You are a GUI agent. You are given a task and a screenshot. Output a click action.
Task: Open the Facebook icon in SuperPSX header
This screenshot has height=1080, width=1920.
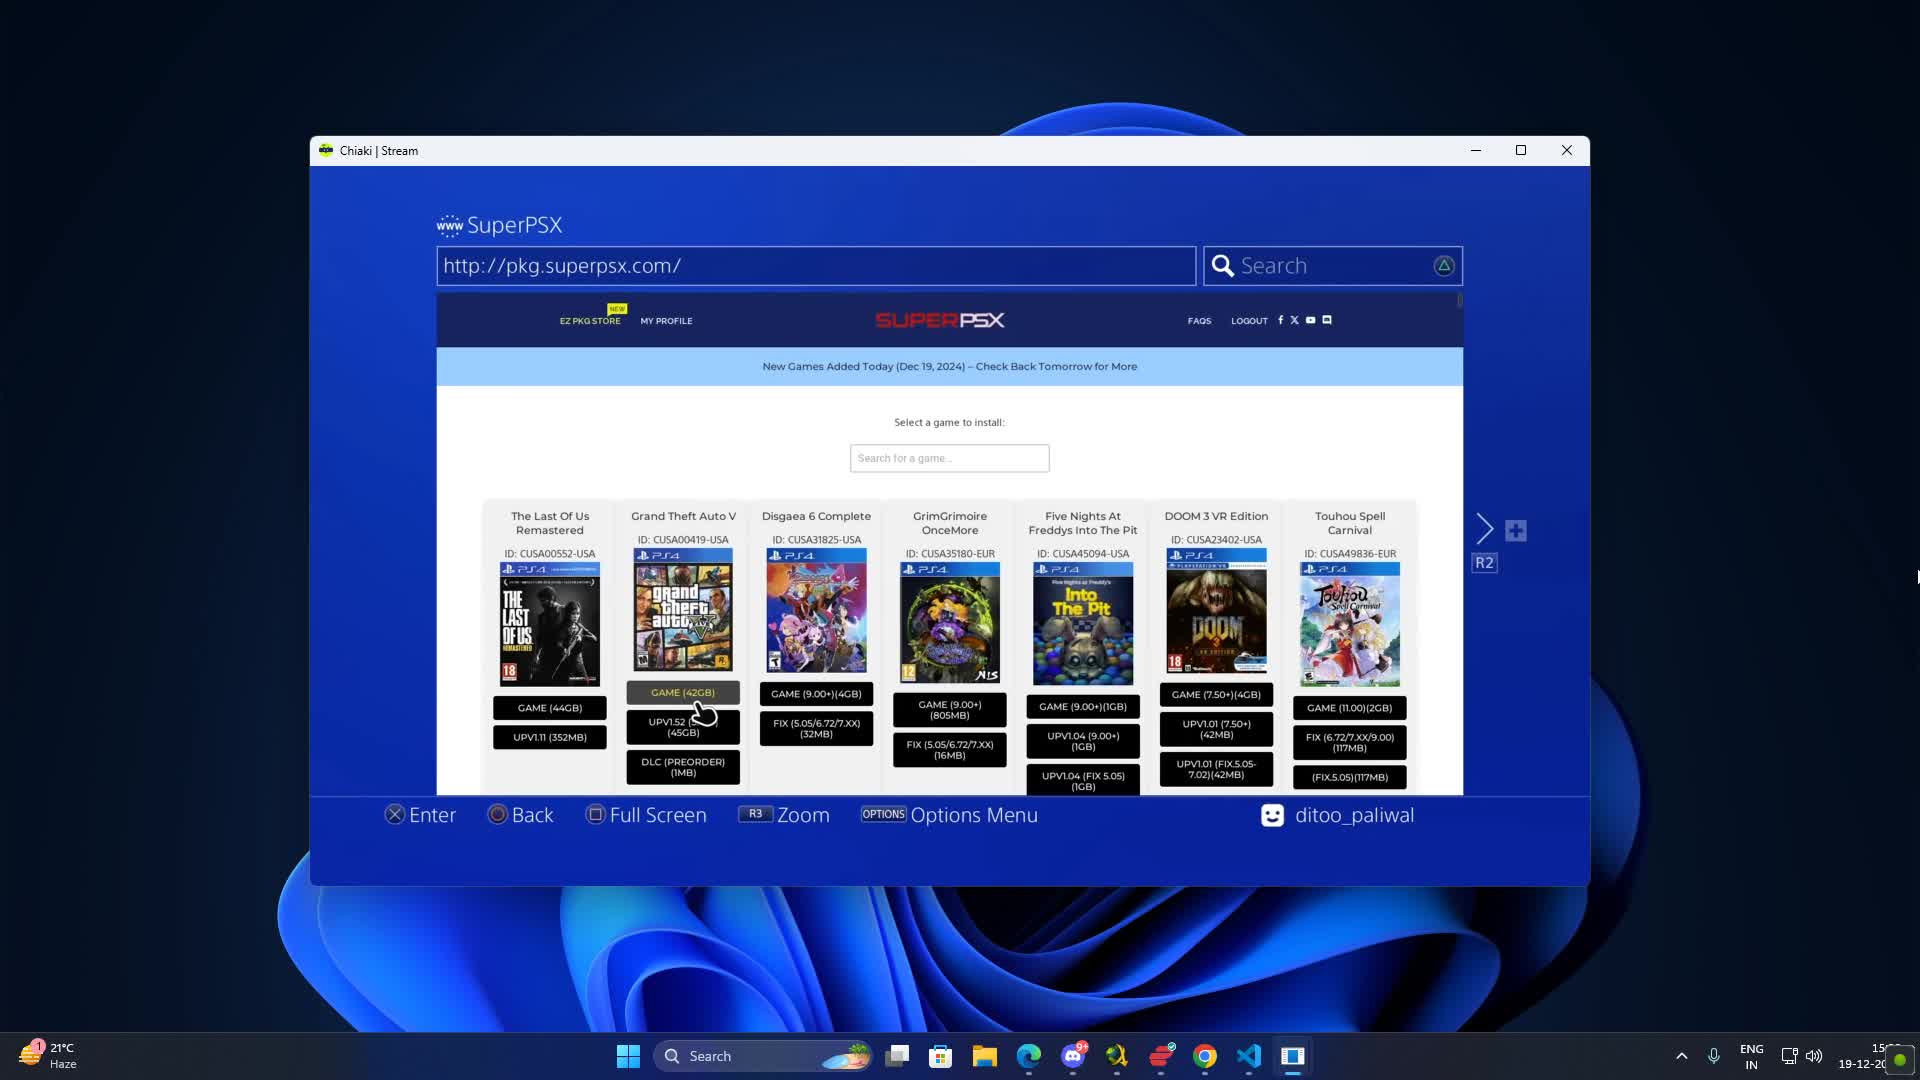click(x=1280, y=320)
